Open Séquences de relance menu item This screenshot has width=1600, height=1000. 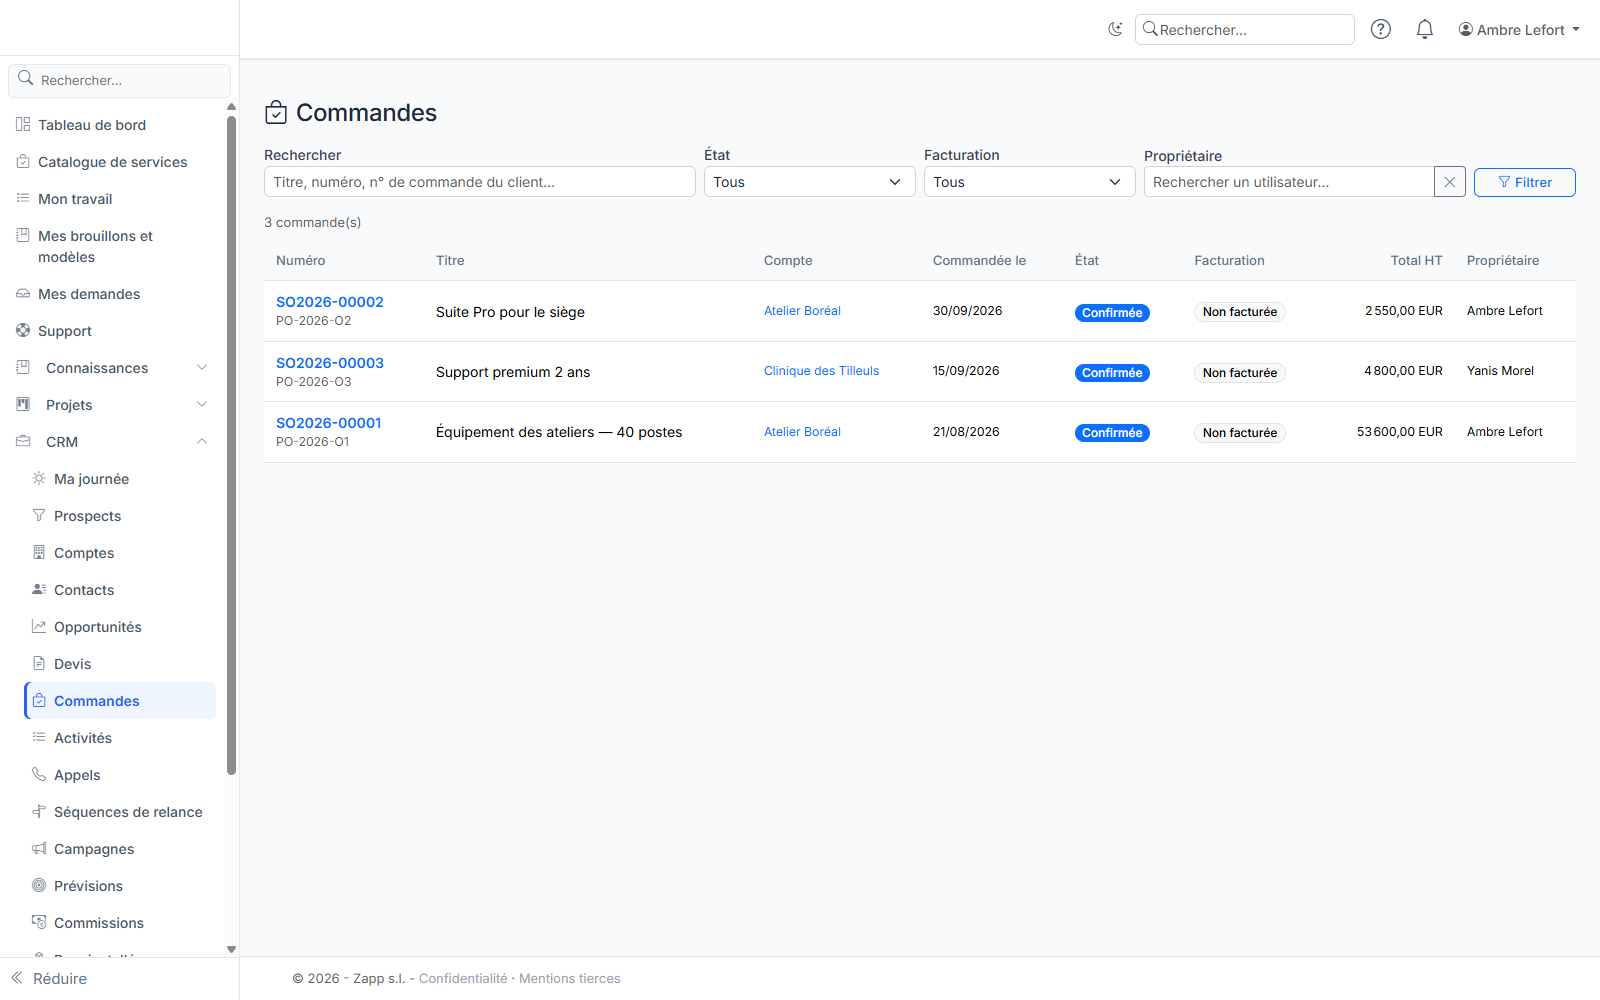click(x=120, y=812)
